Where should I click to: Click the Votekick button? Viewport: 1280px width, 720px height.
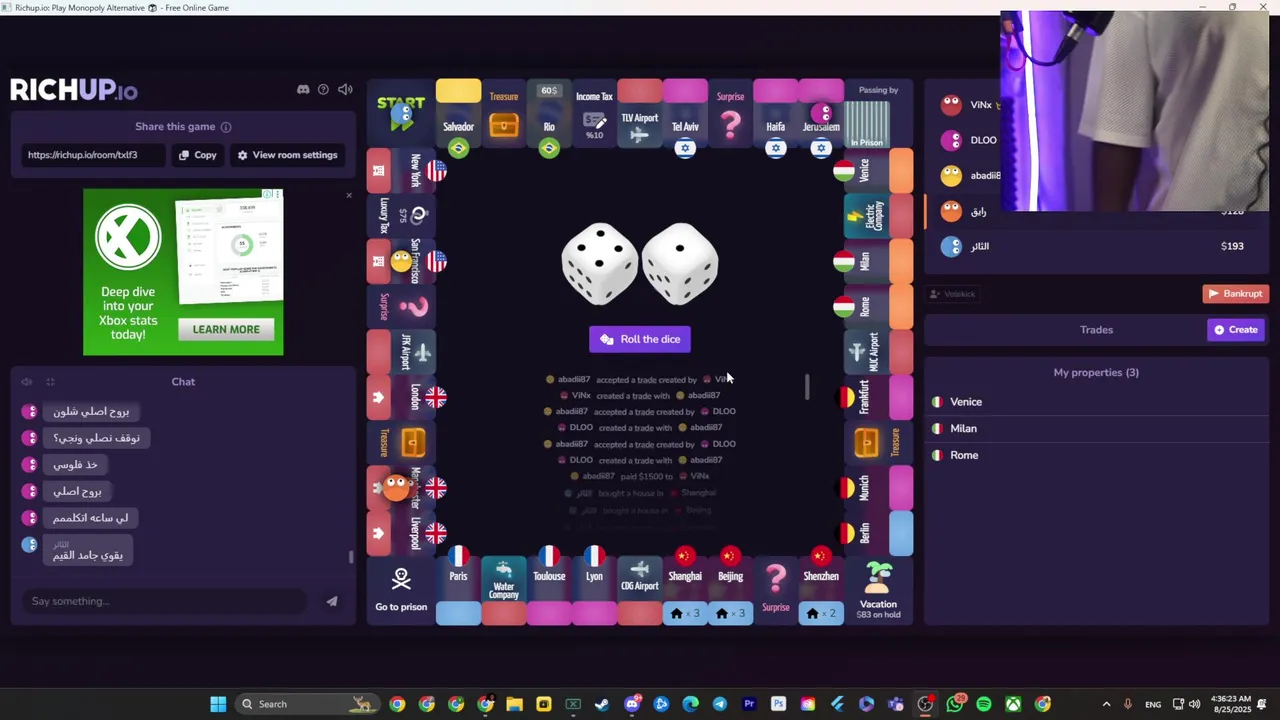[952, 294]
